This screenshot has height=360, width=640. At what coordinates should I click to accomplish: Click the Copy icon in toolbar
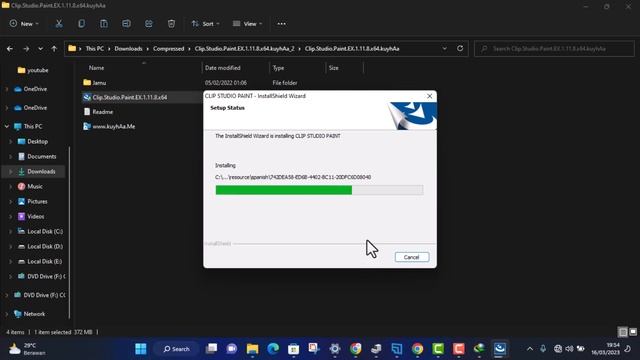pyautogui.click(x=82, y=24)
